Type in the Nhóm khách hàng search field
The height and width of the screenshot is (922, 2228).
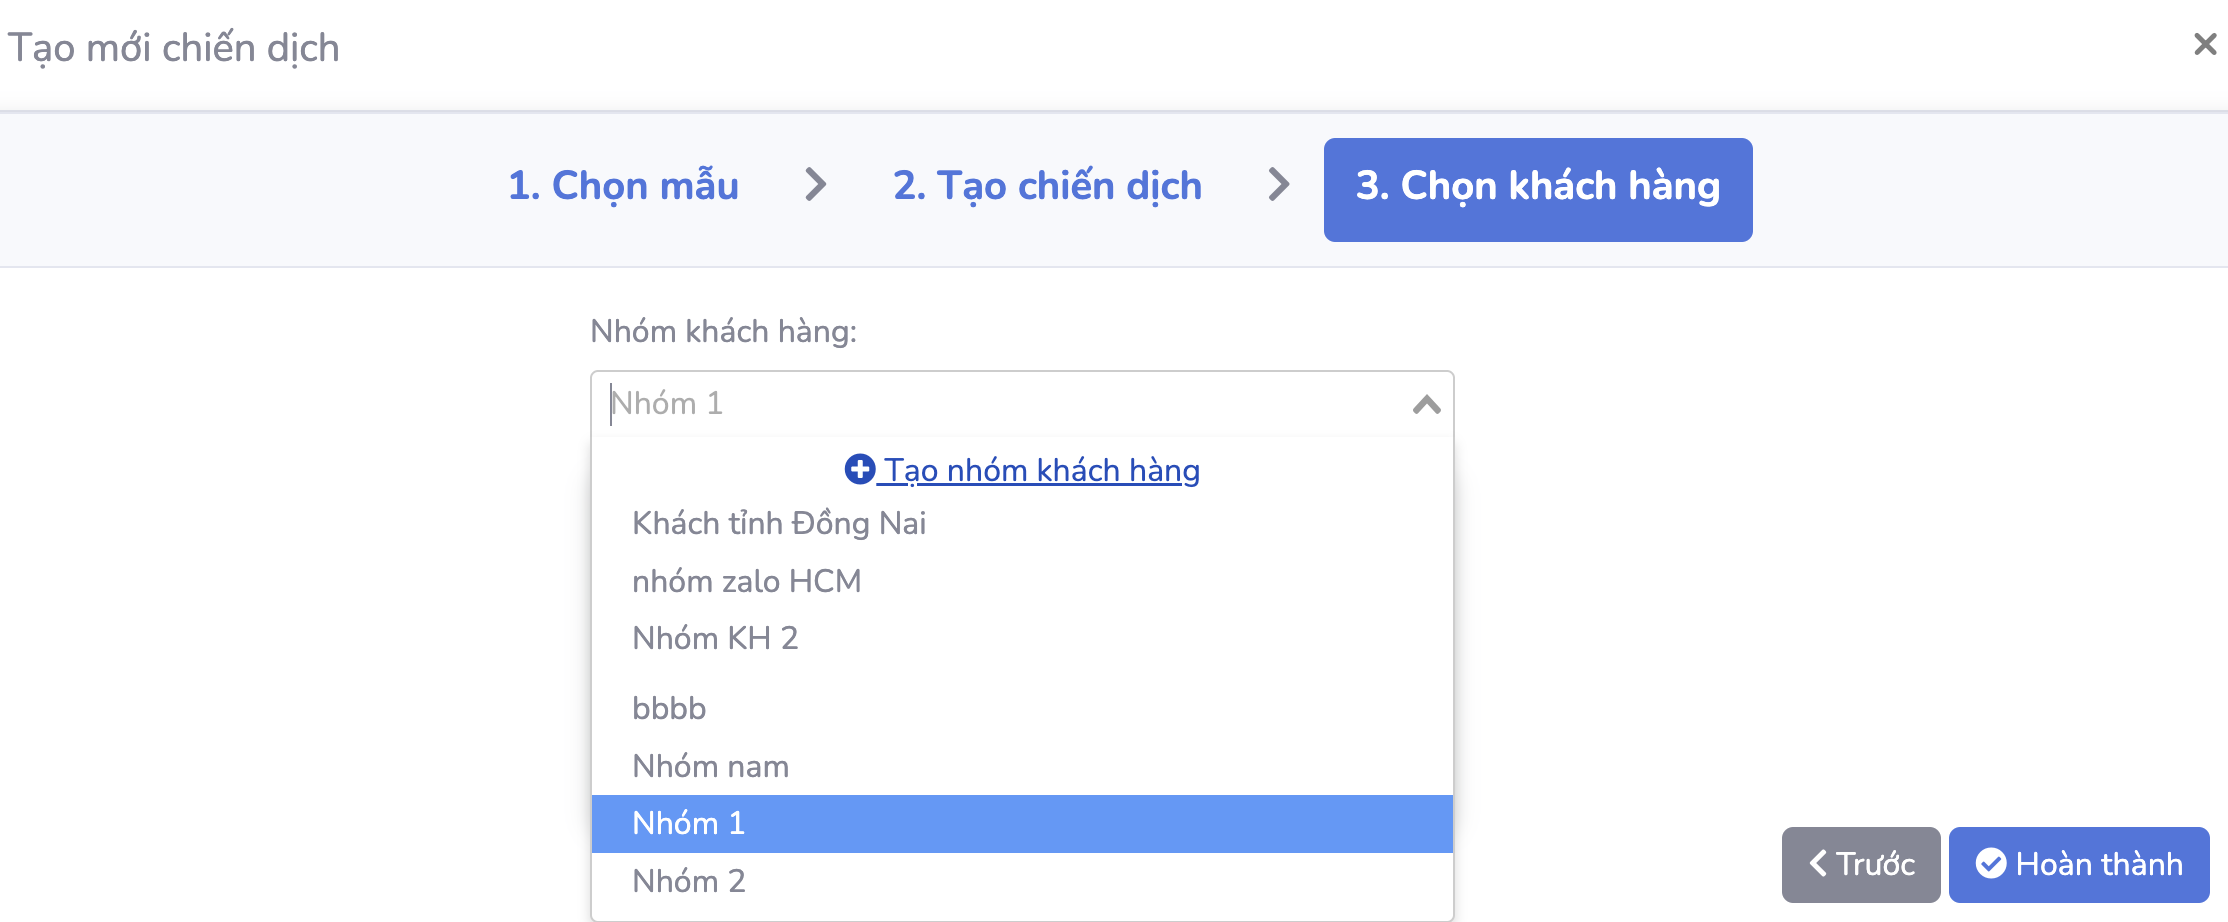pyautogui.click(x=1000, y=404)
